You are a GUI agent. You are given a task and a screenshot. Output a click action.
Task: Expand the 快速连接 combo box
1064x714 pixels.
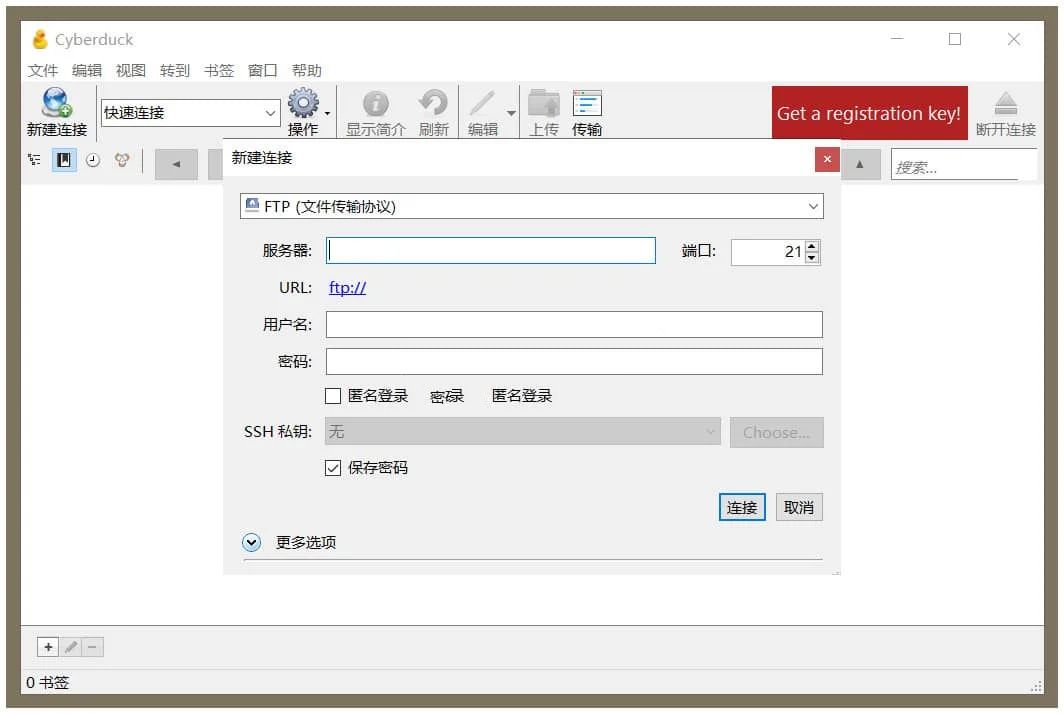(270, 113)
